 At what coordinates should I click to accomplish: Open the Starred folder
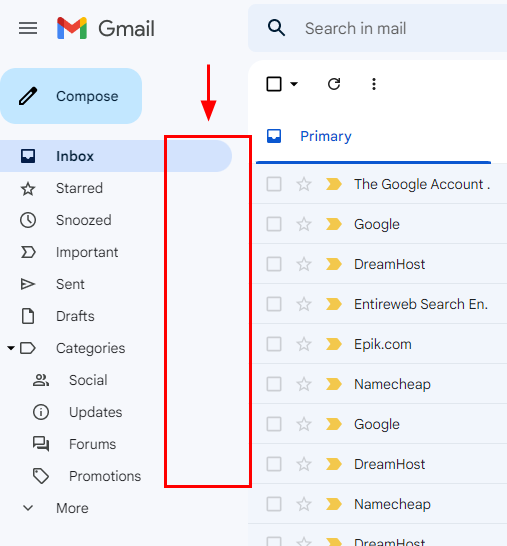[79, 188]
